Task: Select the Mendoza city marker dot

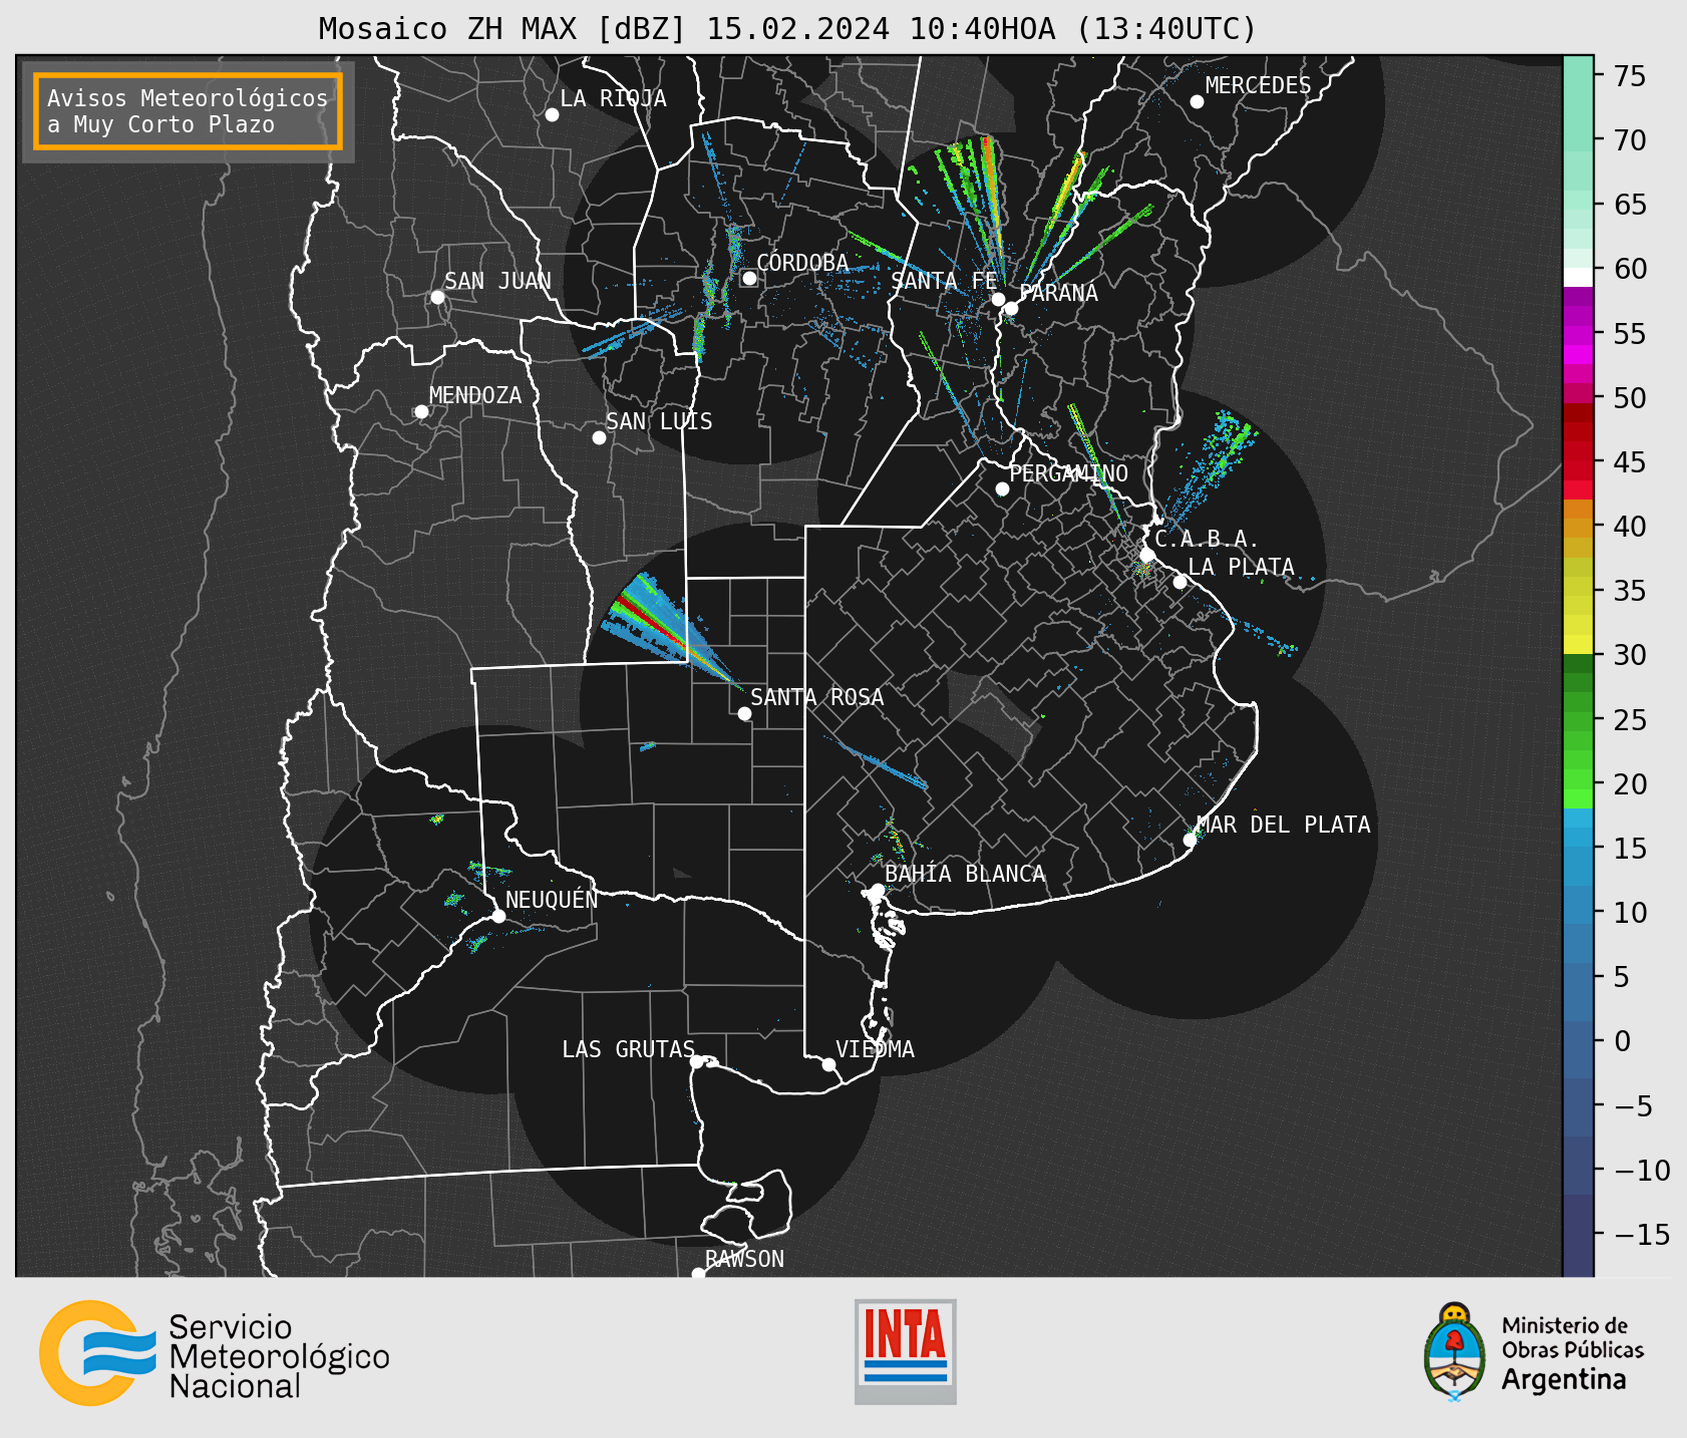Action: [x=421, y=412]
